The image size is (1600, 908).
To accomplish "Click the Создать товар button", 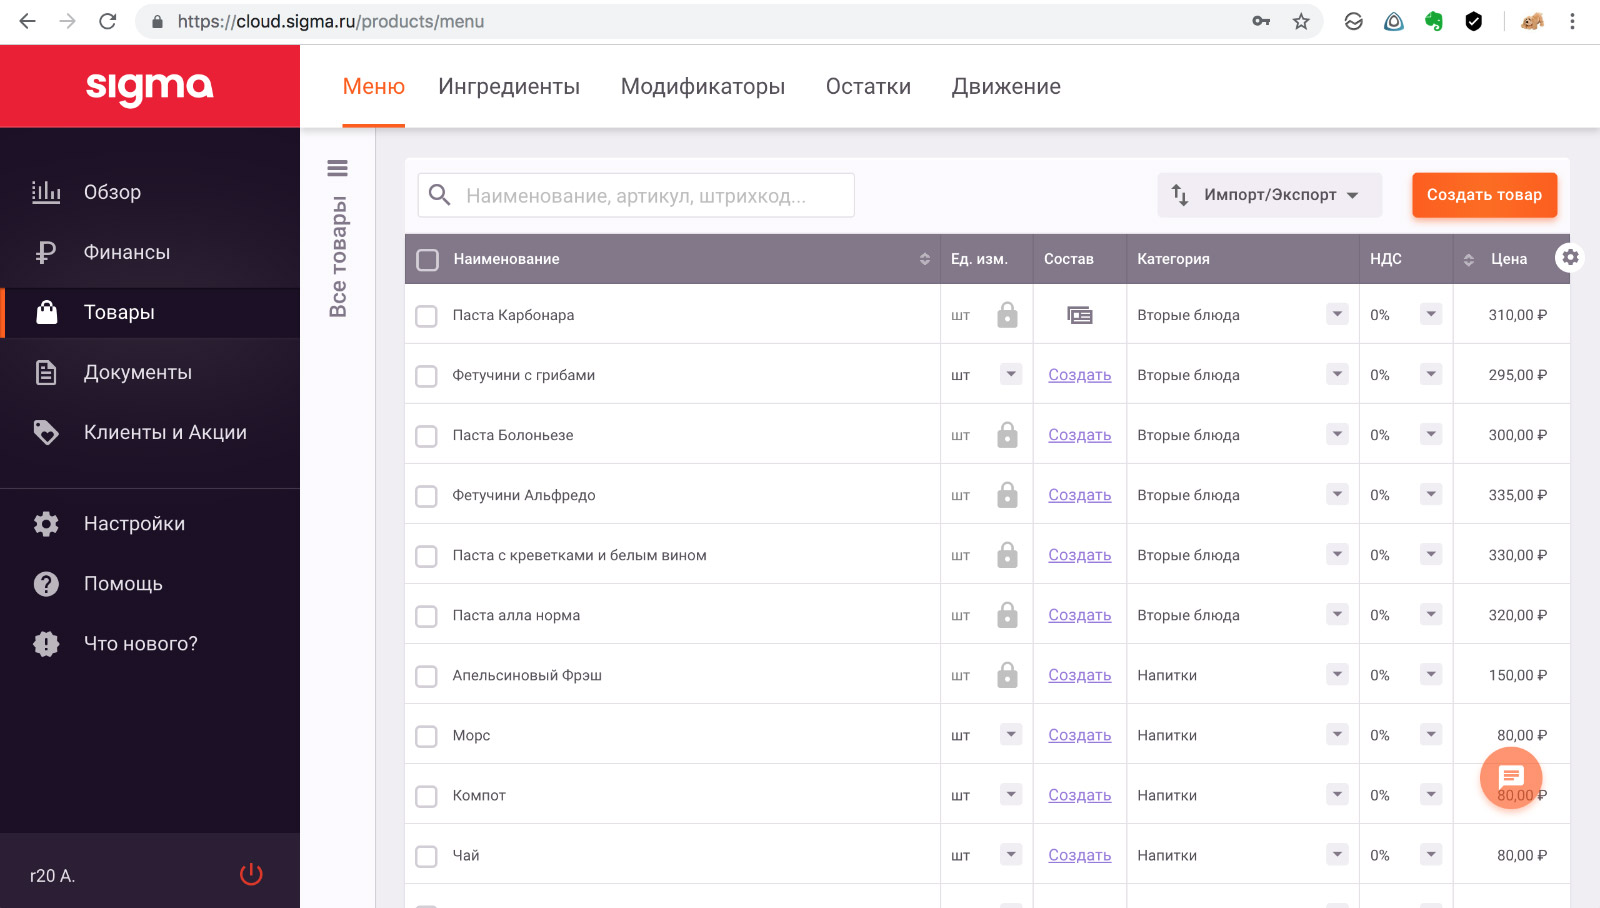I will (1484, 195).
